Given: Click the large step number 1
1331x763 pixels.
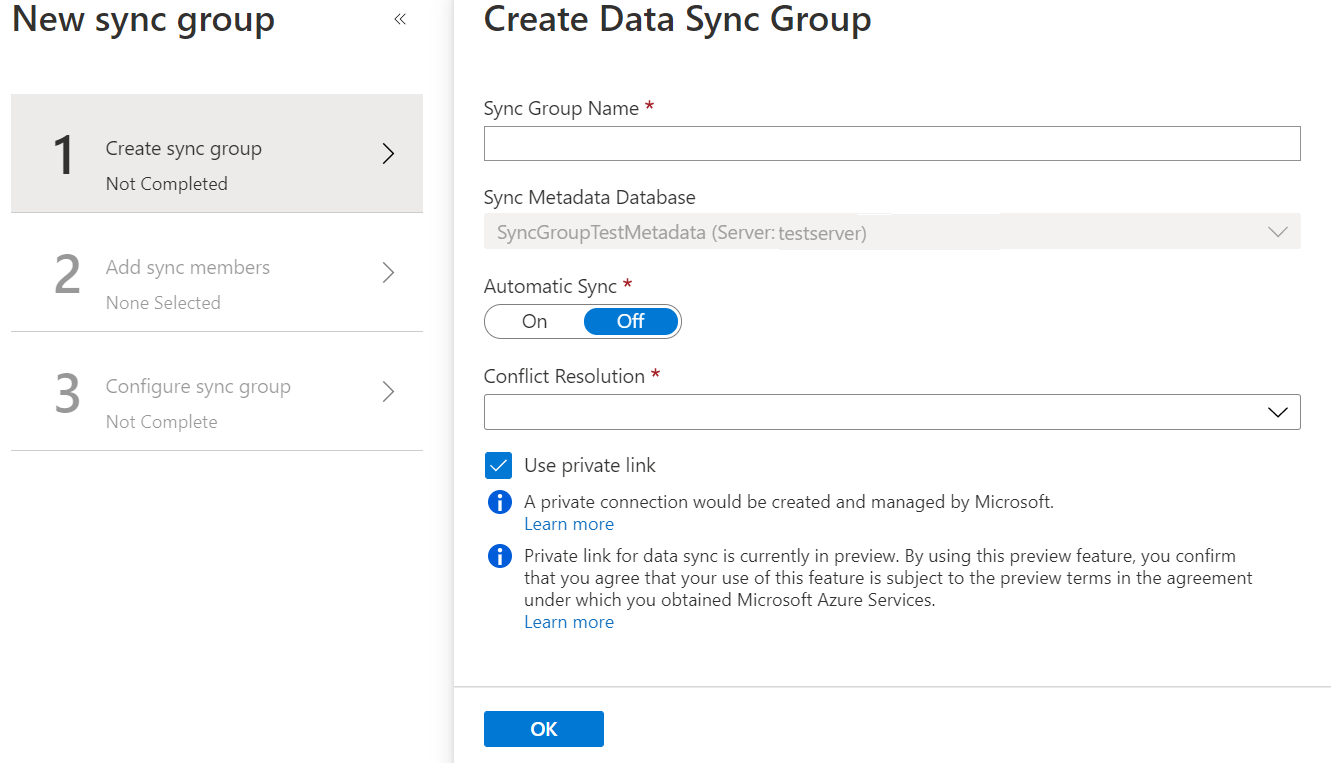Looking at the screenshot, I should pyautogui.click(x=64, y=156).
